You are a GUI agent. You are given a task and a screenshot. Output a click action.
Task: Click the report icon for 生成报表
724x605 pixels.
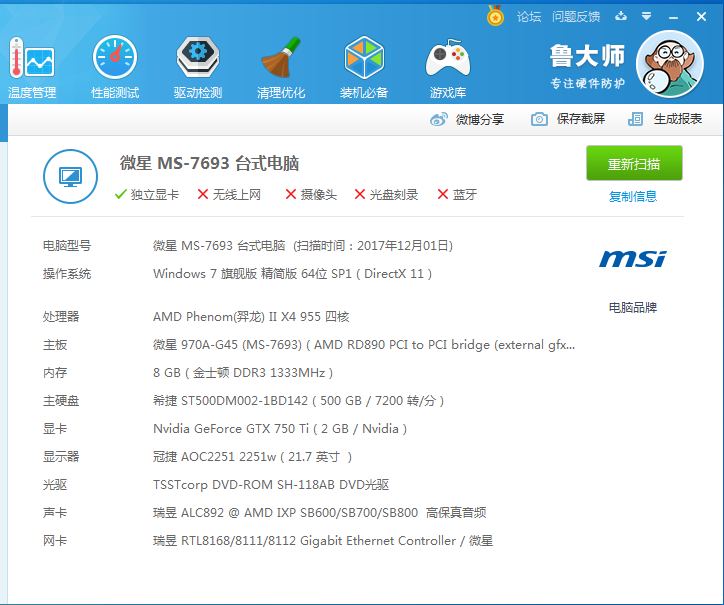pyautogui.click(x=635, y=119)
